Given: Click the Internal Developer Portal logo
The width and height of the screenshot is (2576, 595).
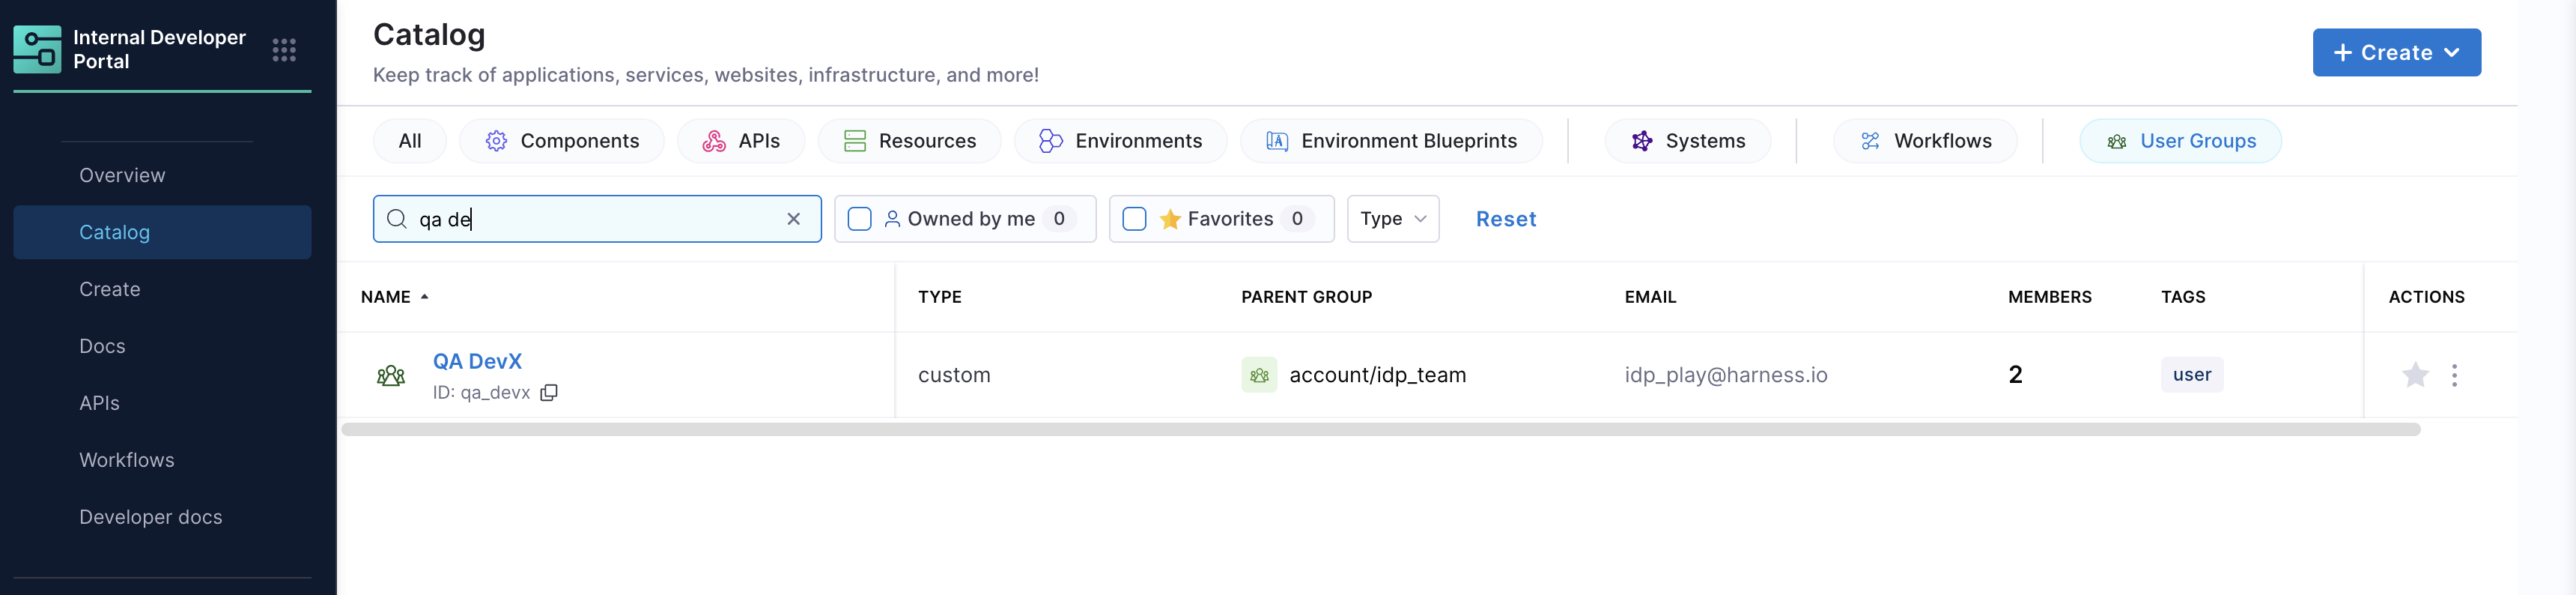Looking at the screenshot, I should [37, 50].
